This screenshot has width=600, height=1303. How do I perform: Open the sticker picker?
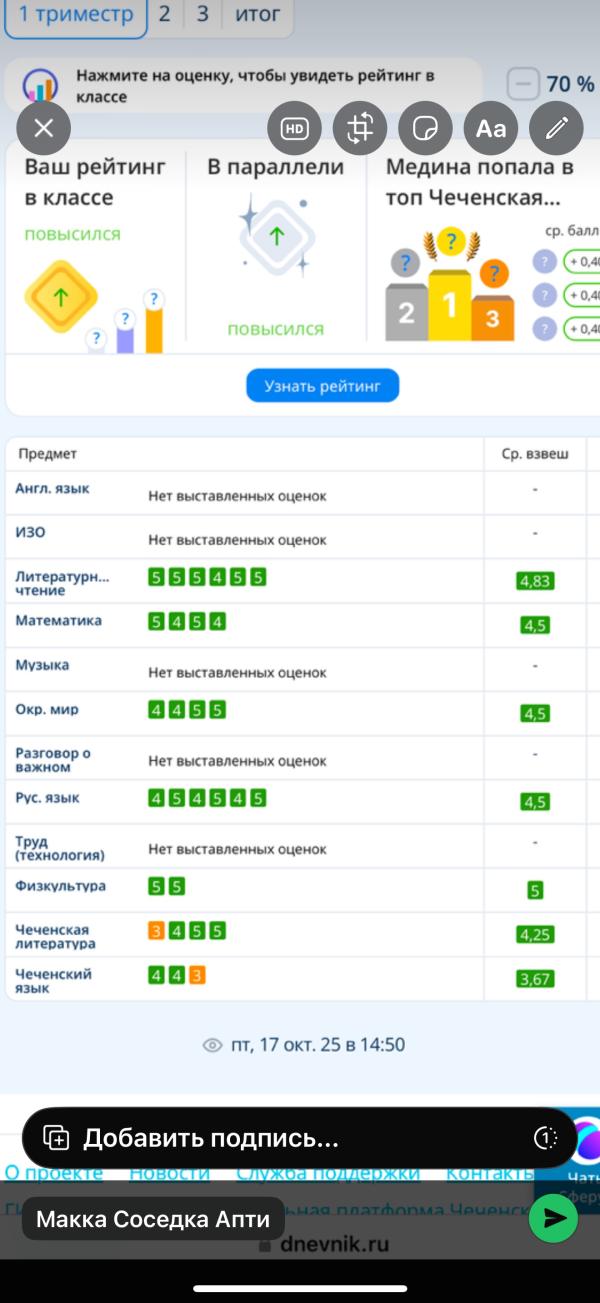[425, 128]
